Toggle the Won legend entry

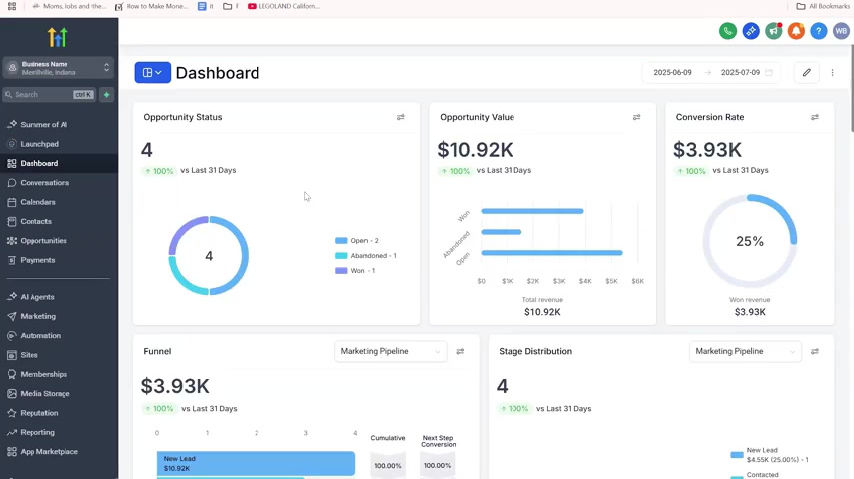[355, 270]
